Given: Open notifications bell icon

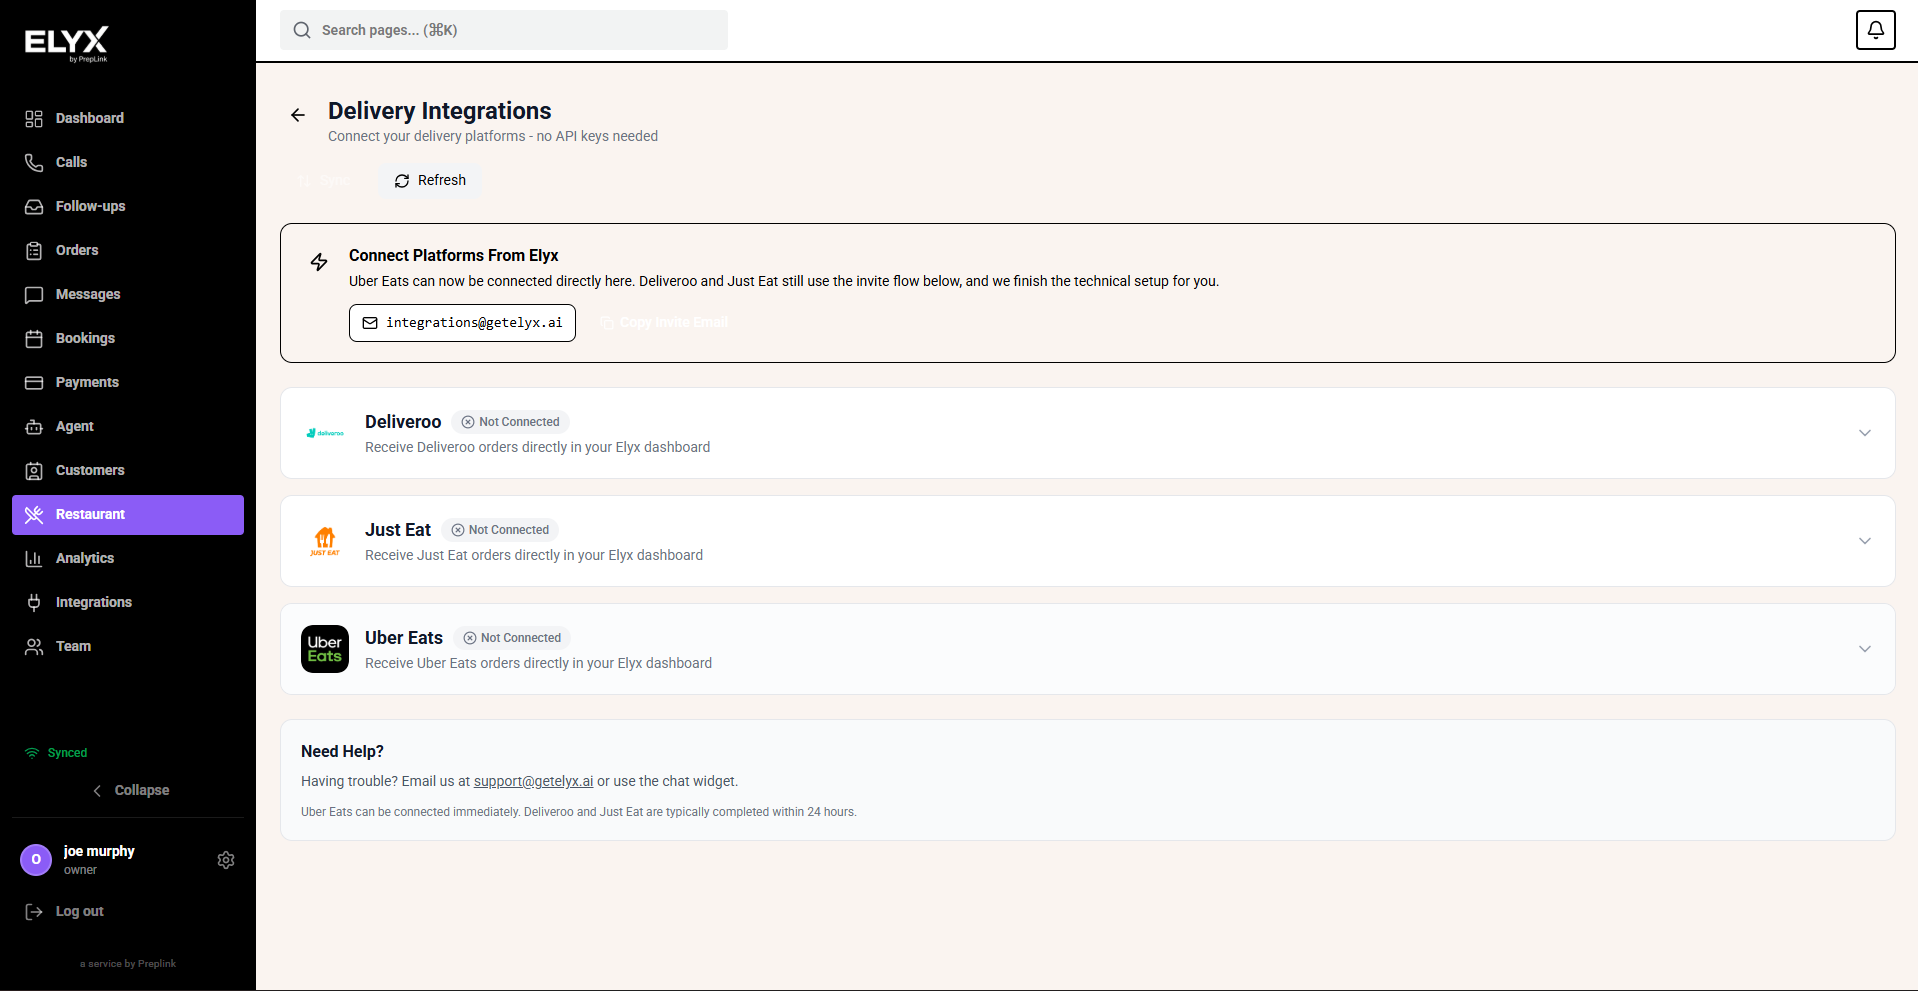Looking at the screenshot, I should (x=1875, y=30).
